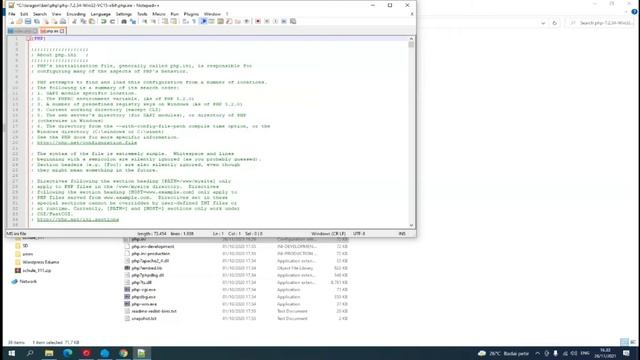Open the Plugins menu
The height and width of the screenshot is (360, 640).
(x=191, y=14)
